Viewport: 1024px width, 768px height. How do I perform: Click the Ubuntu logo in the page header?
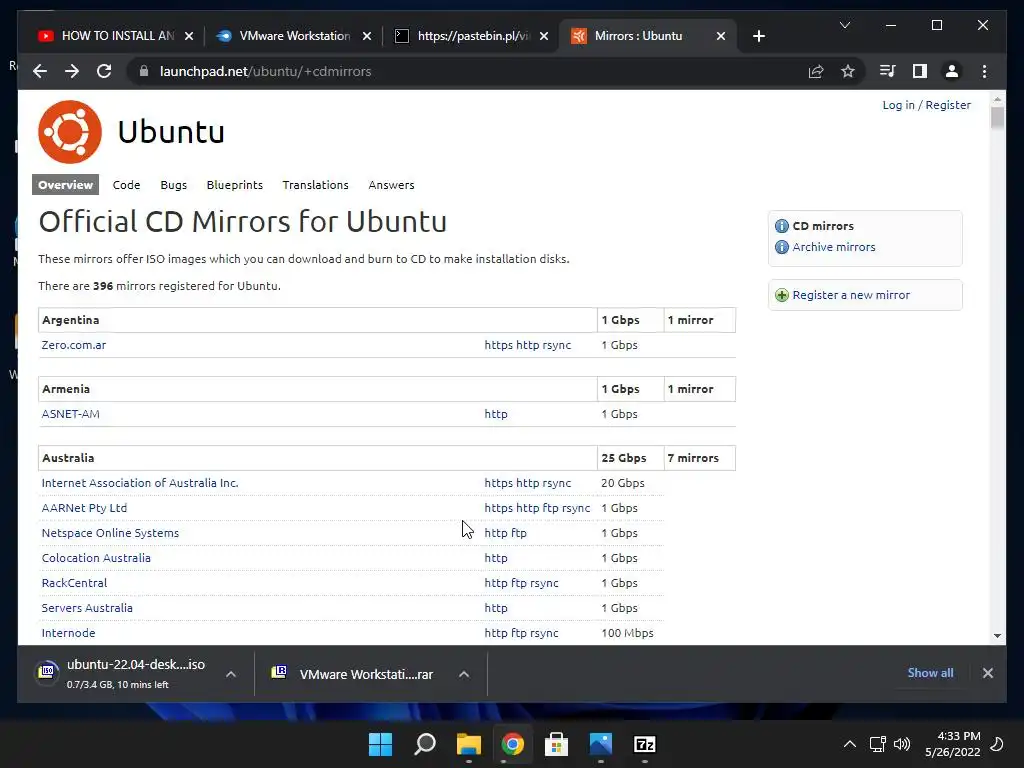pyautogui.click(x=70, y=132)
